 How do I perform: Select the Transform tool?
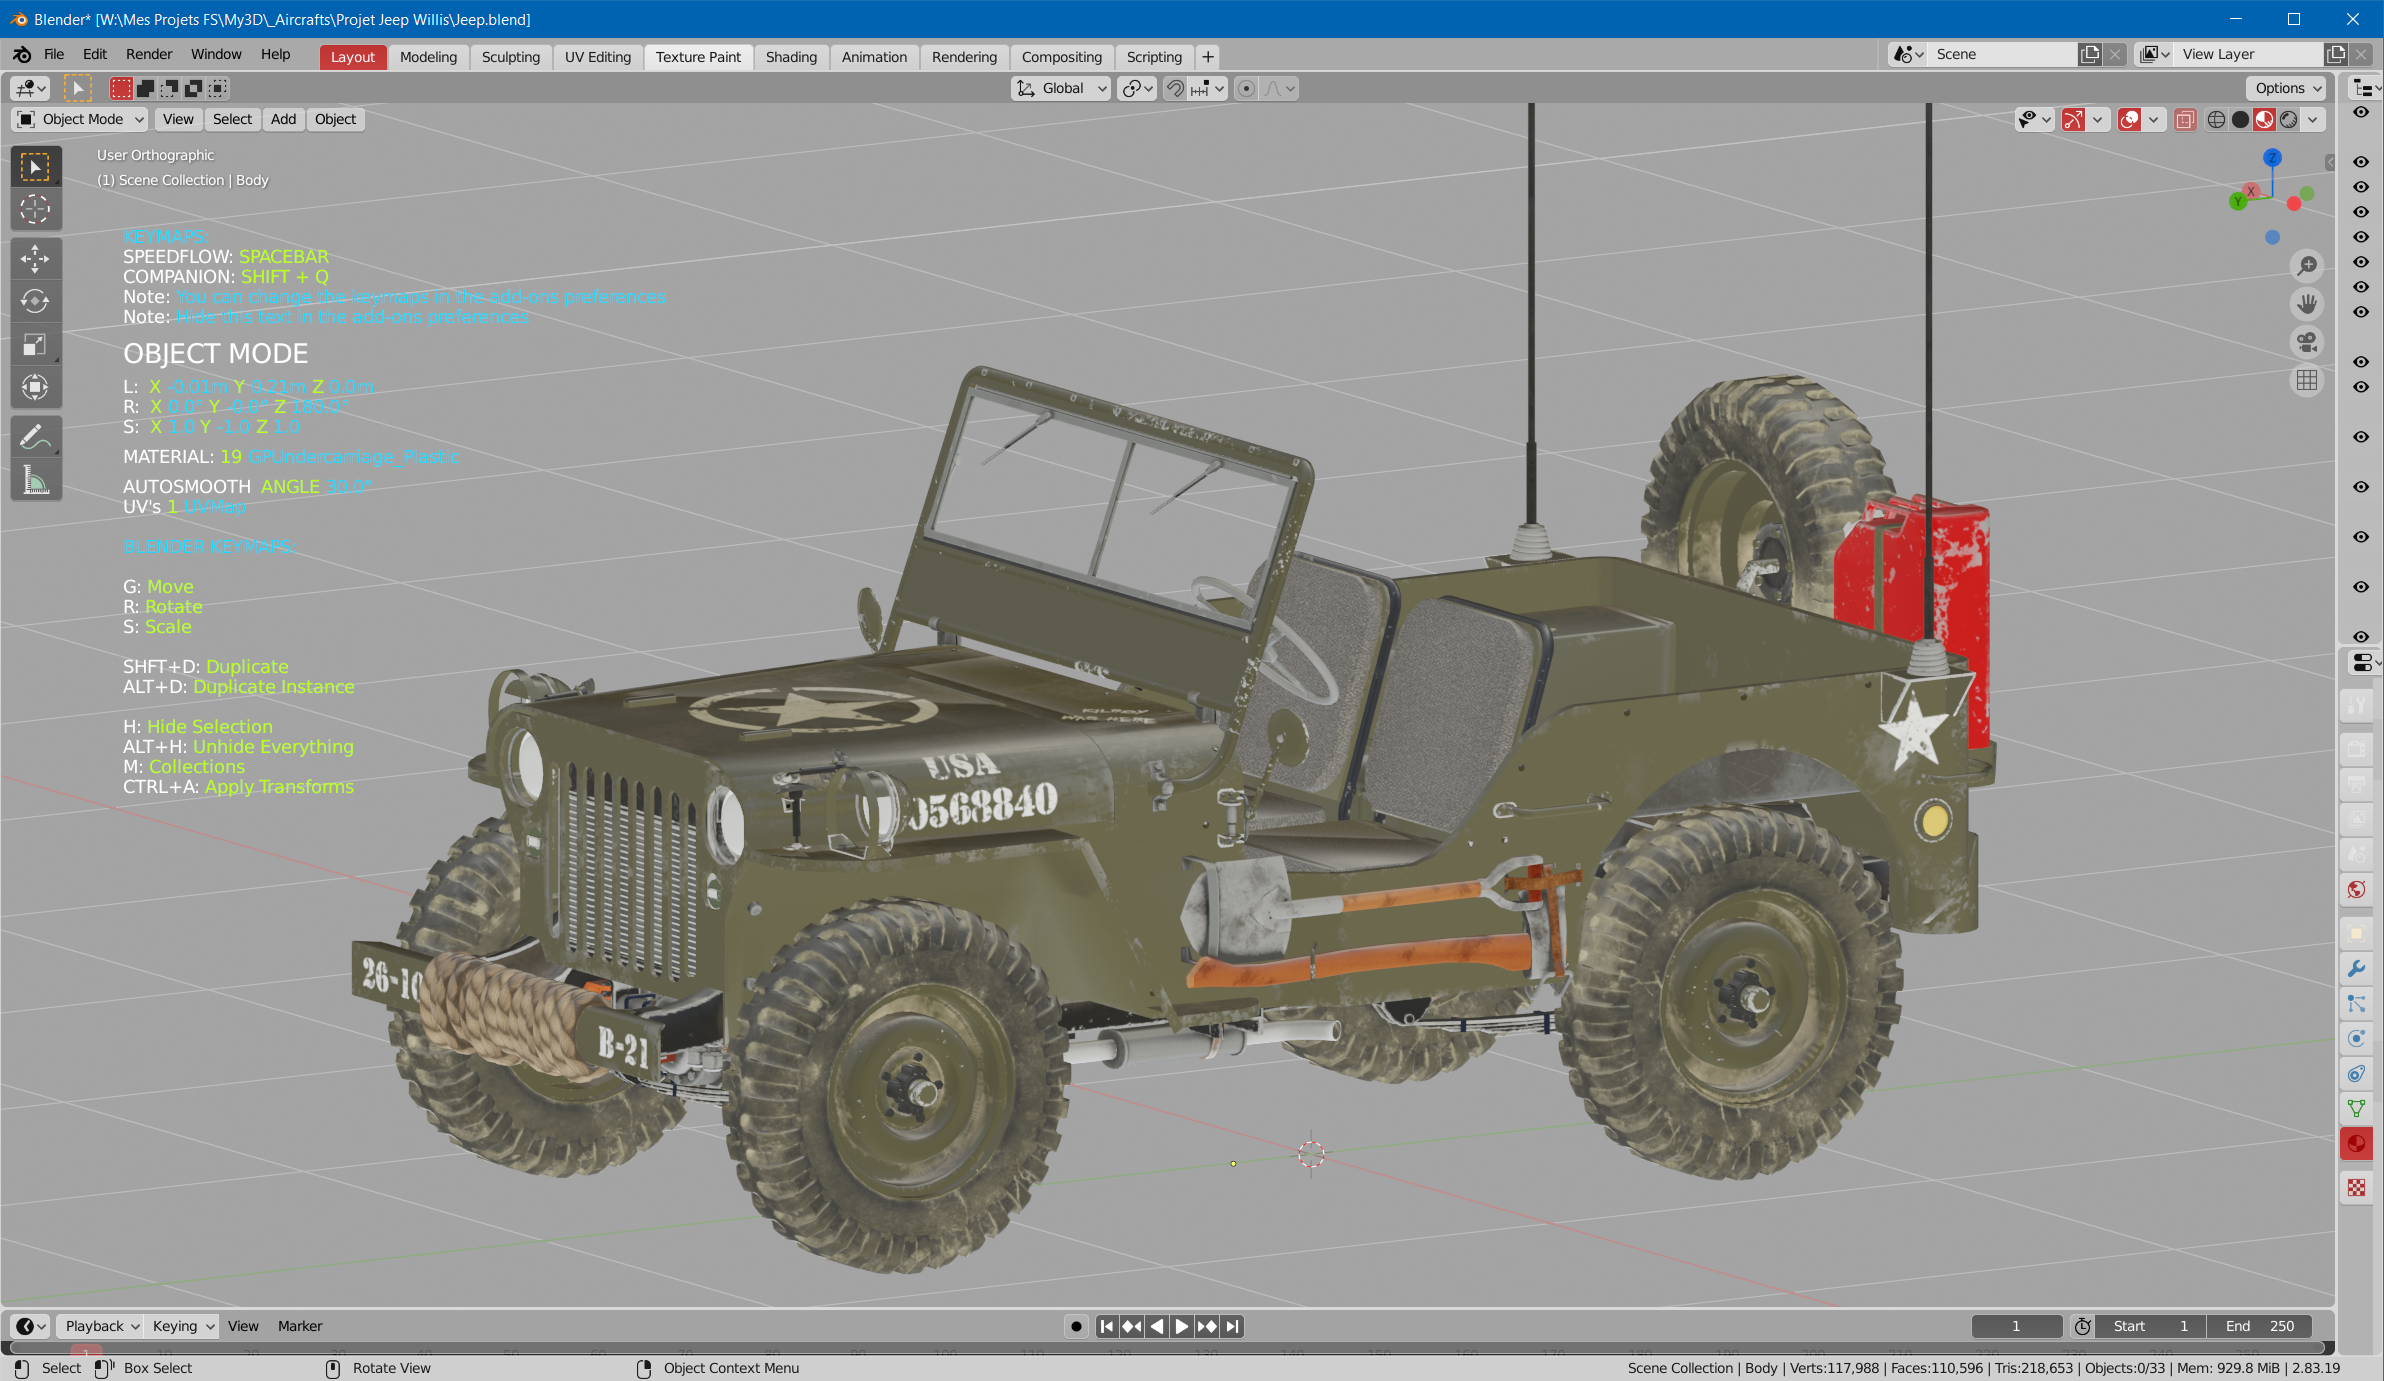(x=35, y=387)
